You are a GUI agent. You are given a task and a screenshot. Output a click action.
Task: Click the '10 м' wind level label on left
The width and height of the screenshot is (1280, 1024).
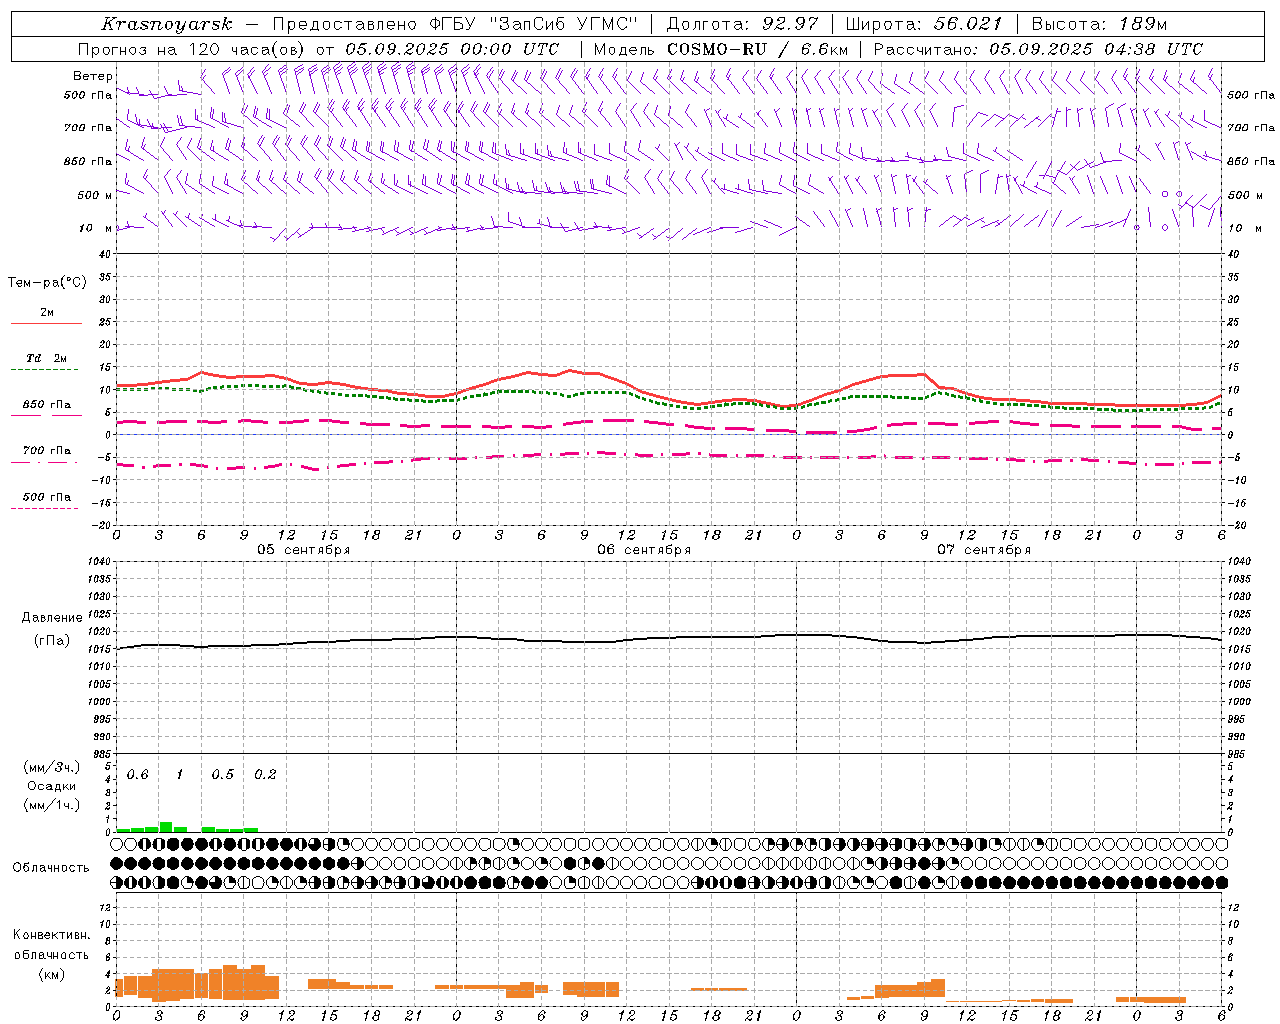96,228
